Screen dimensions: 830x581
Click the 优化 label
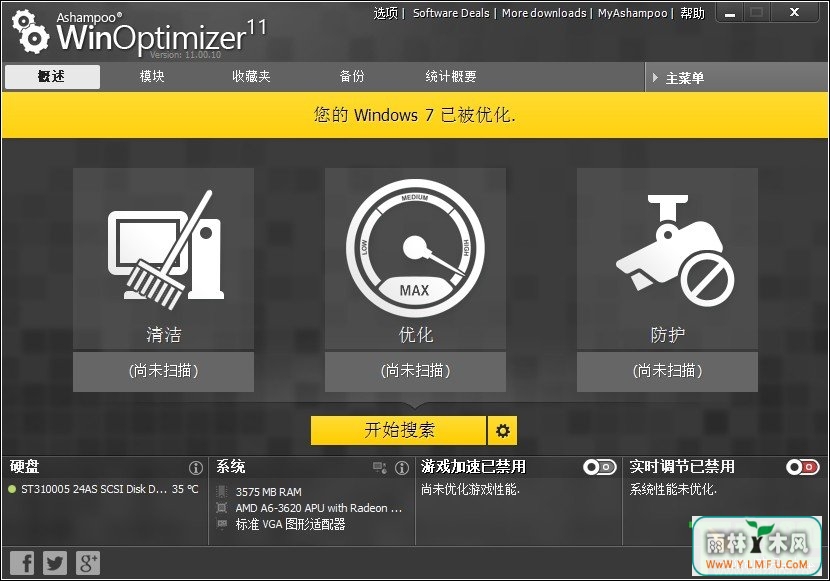[x=416, y=334]
